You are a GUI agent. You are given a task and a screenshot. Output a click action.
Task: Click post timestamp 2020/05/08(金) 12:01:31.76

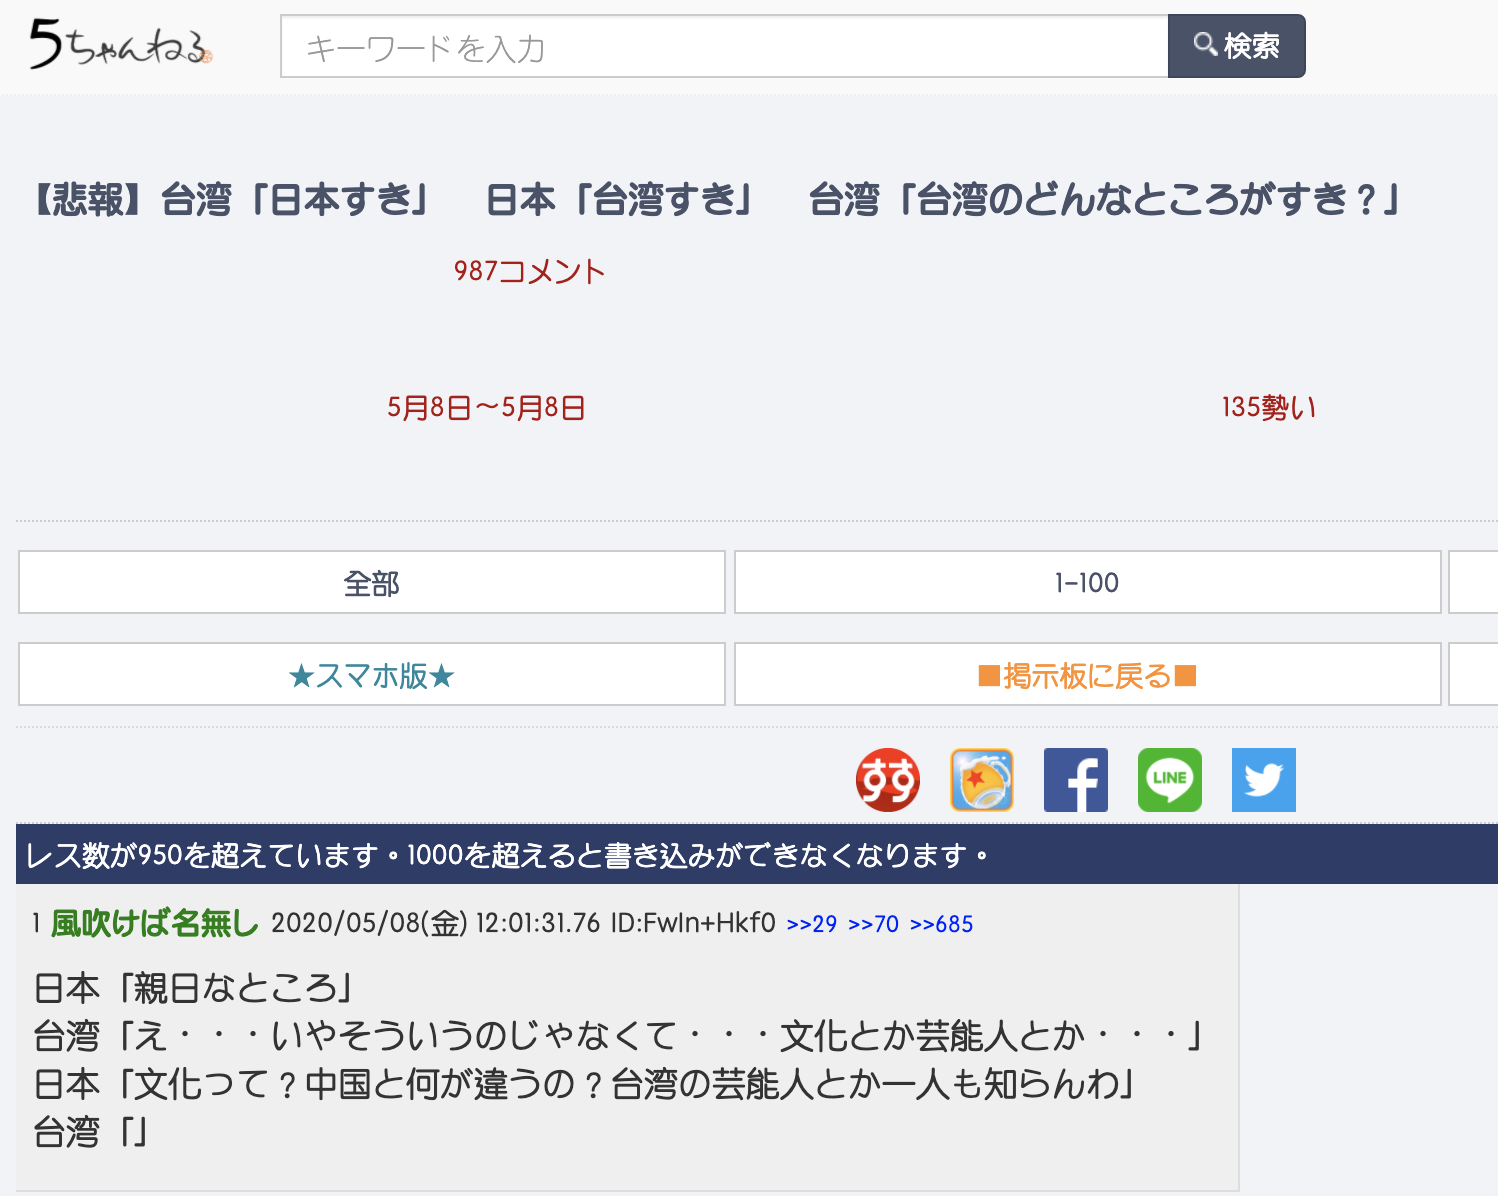(436, 923)
